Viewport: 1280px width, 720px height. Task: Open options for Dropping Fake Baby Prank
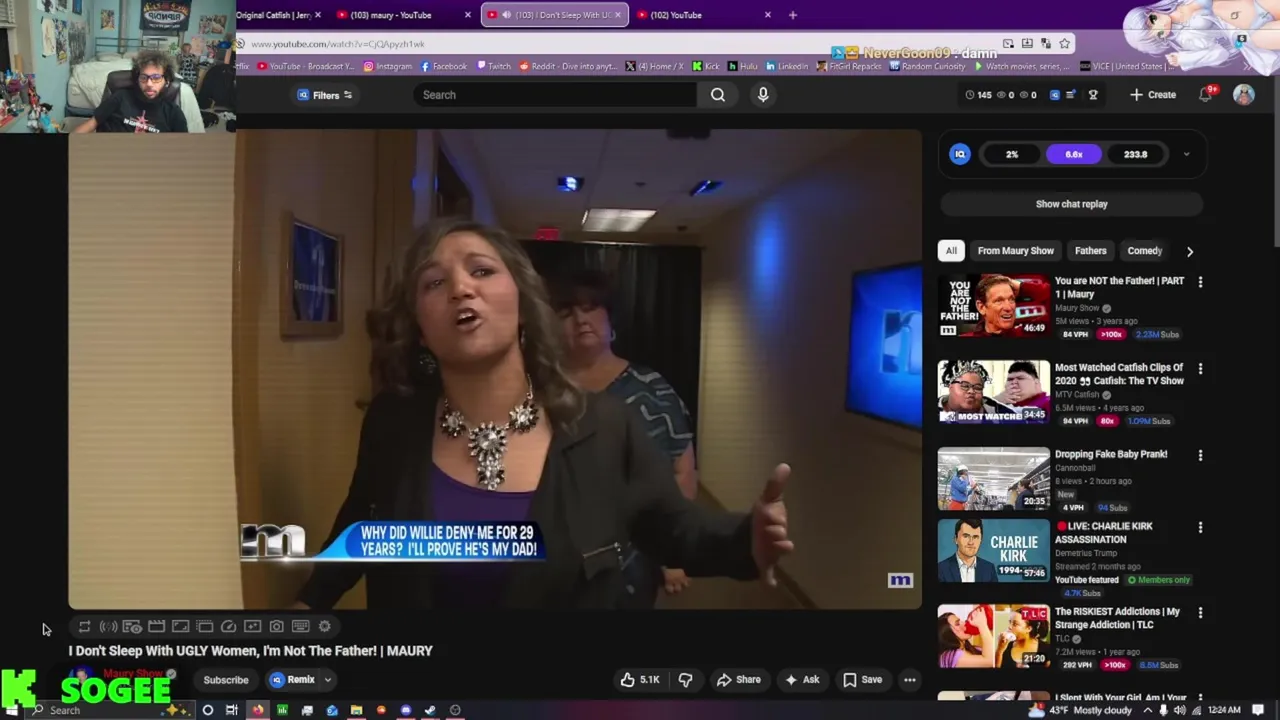(1200, 455)
